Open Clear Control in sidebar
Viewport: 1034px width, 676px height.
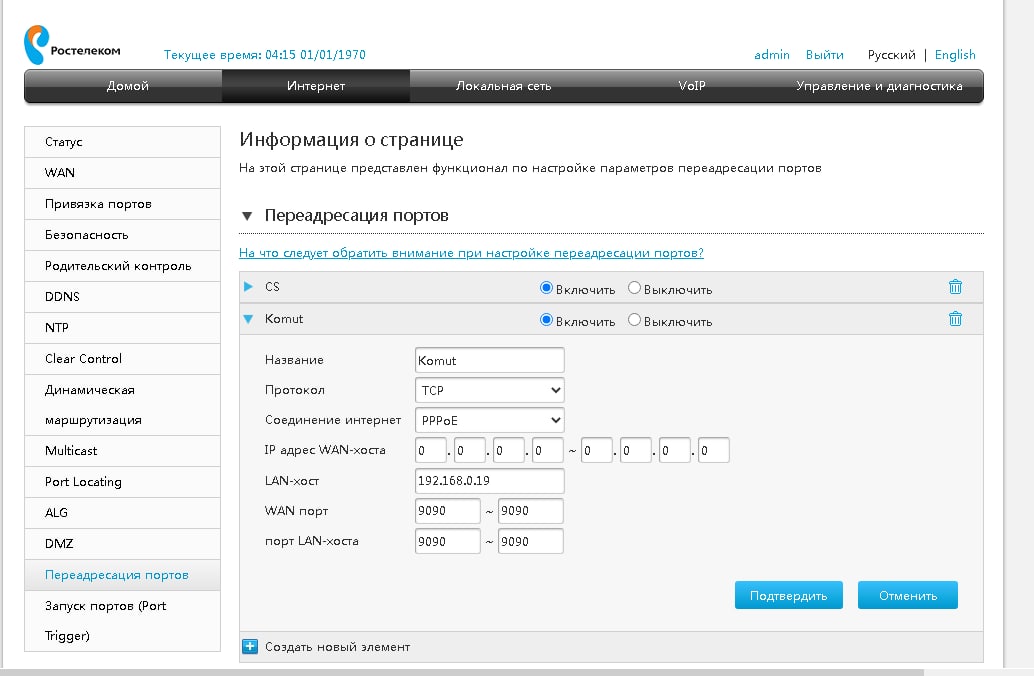(x=123, y=359)
